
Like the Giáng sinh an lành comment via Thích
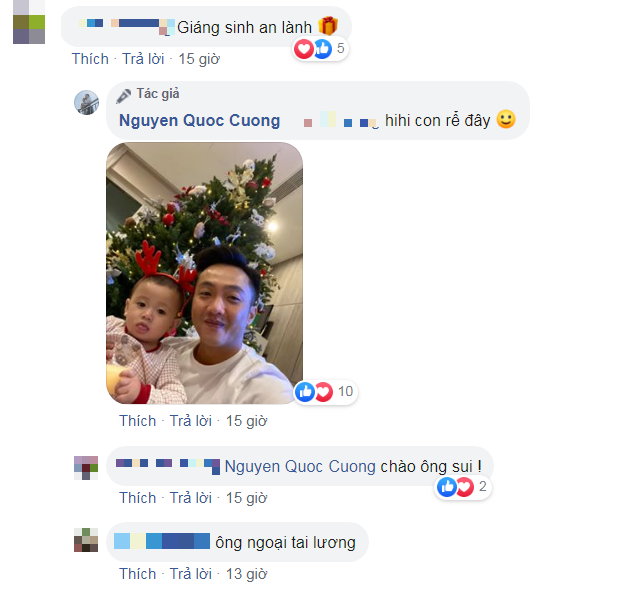click(x=90, y=59)
